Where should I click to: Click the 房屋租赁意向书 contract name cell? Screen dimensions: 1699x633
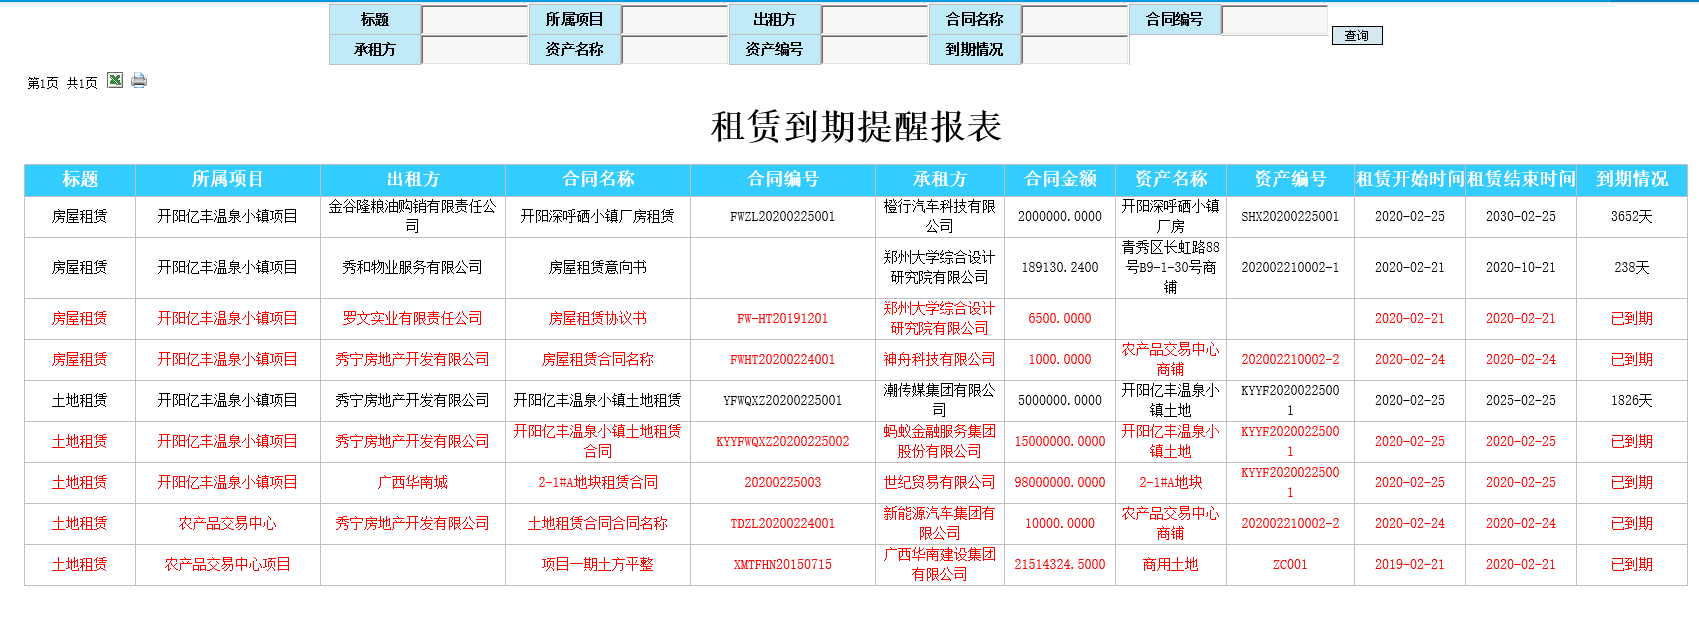[597, 267]
